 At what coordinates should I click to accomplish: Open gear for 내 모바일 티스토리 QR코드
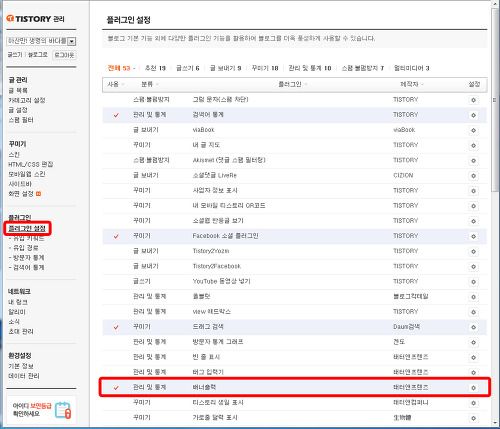click(473, 206)
